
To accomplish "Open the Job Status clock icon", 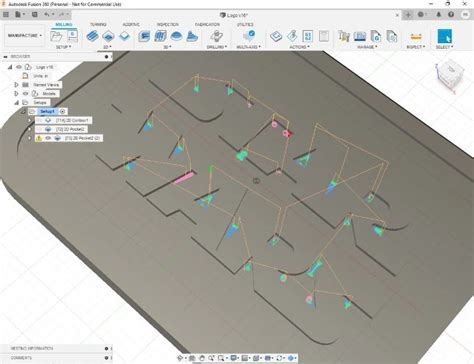I will click(421, 14).
